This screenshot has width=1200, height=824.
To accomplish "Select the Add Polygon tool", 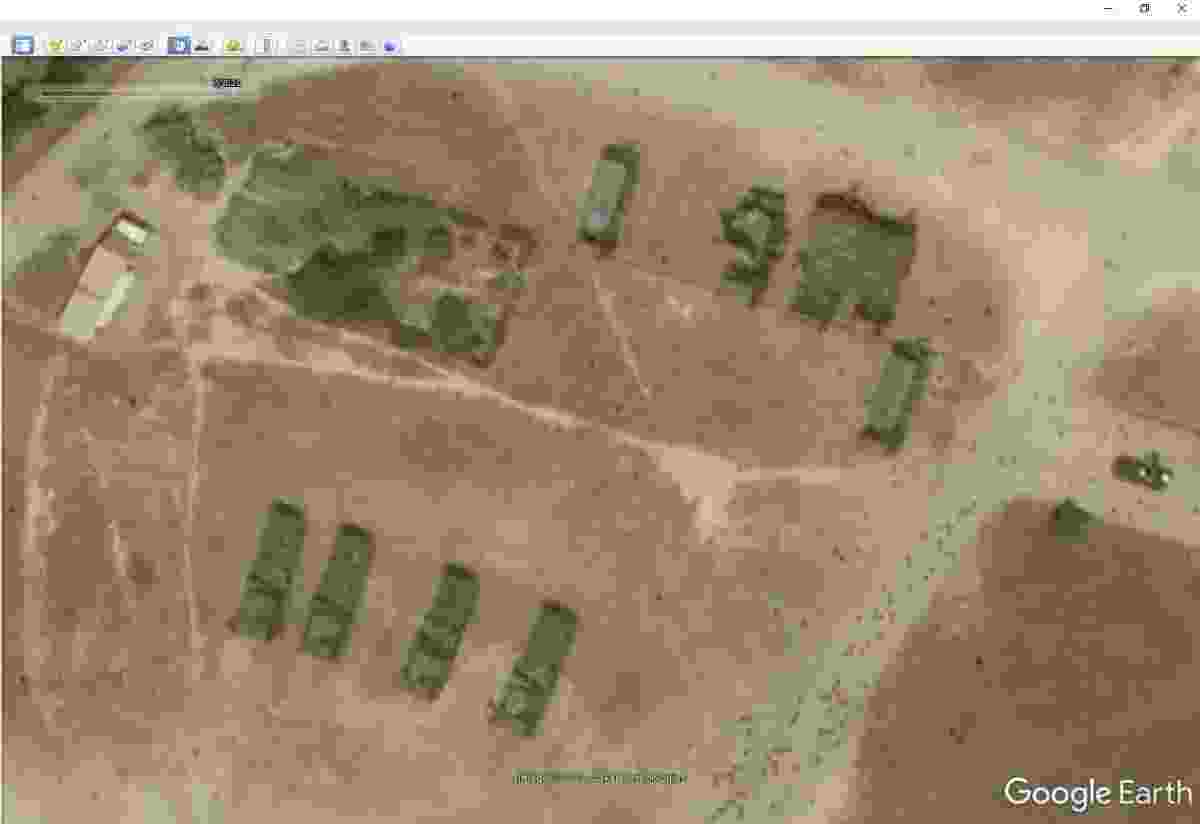I will [78, 45].
